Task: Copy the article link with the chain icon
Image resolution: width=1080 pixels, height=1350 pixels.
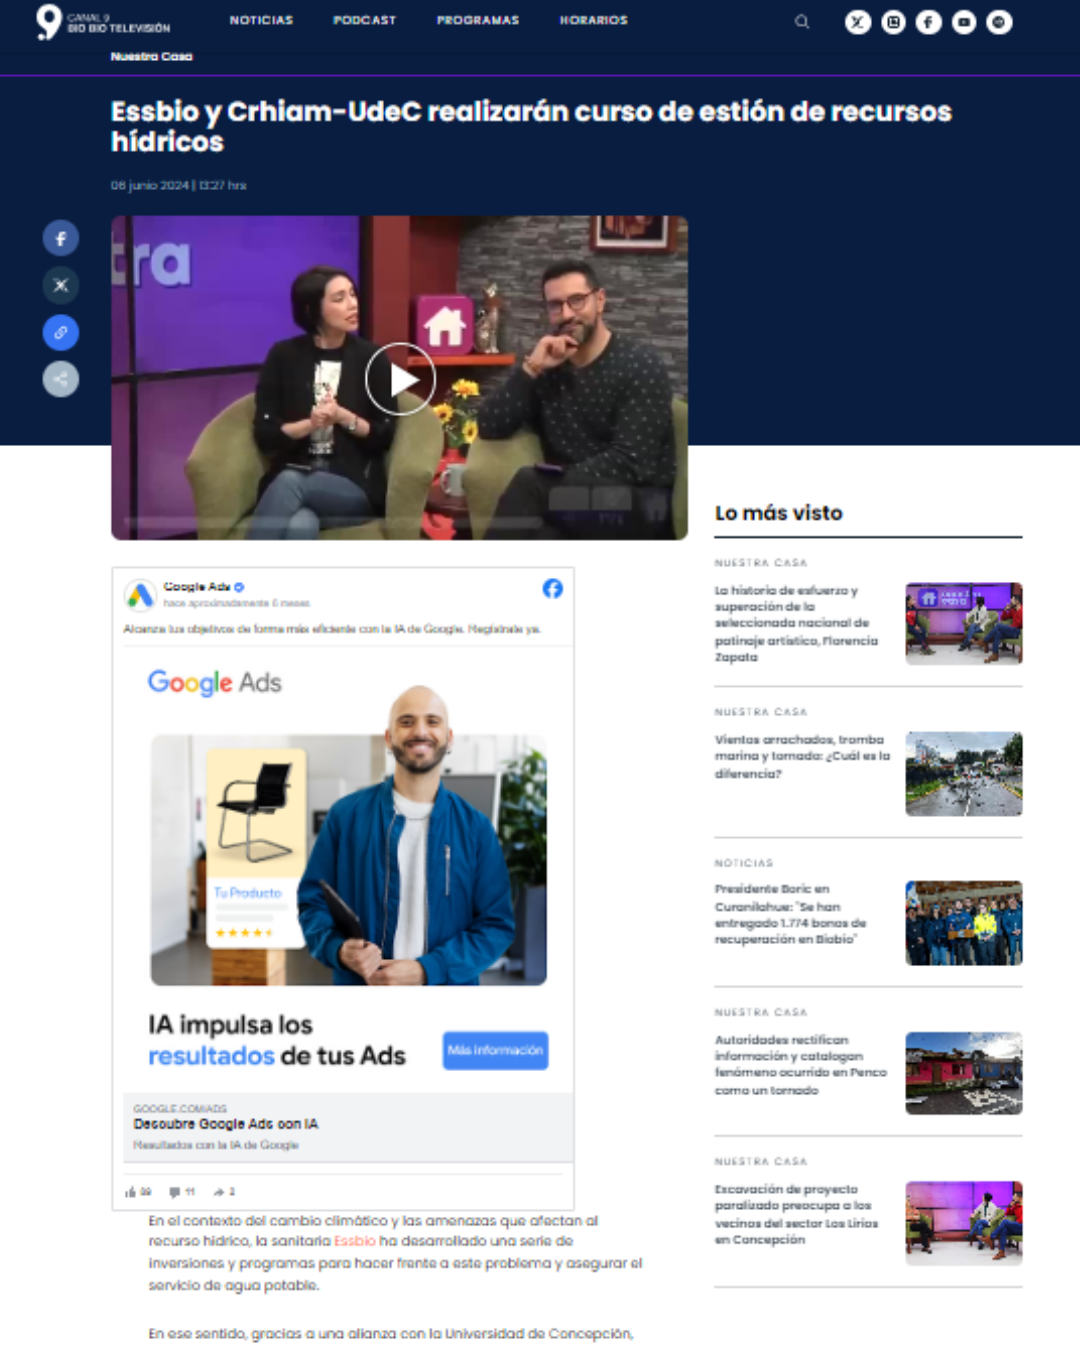Action: coord(61,332)
